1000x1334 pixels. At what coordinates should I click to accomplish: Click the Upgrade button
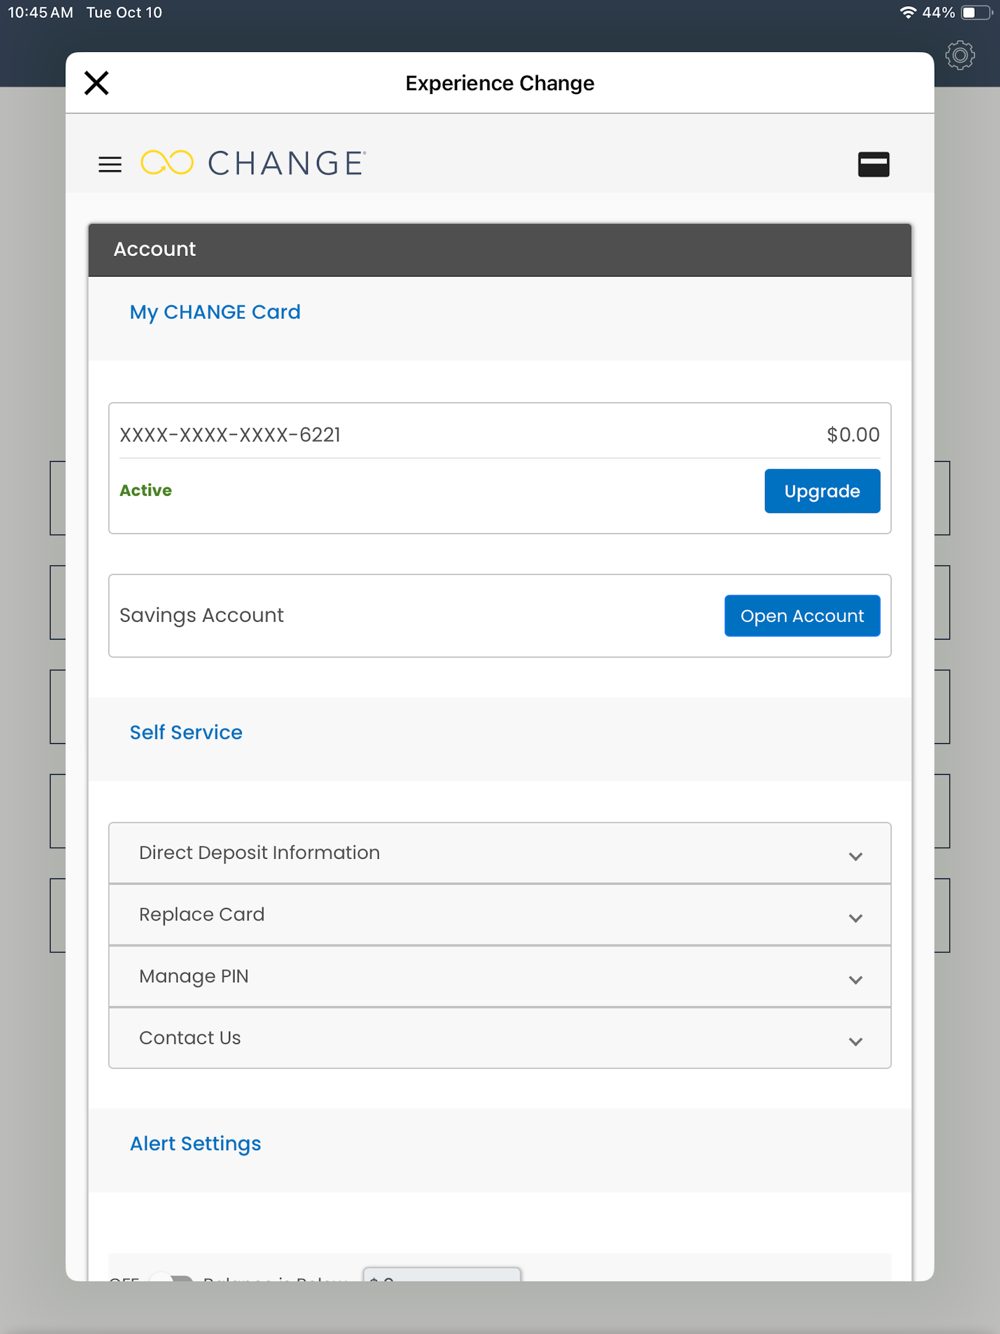point(822,491)
